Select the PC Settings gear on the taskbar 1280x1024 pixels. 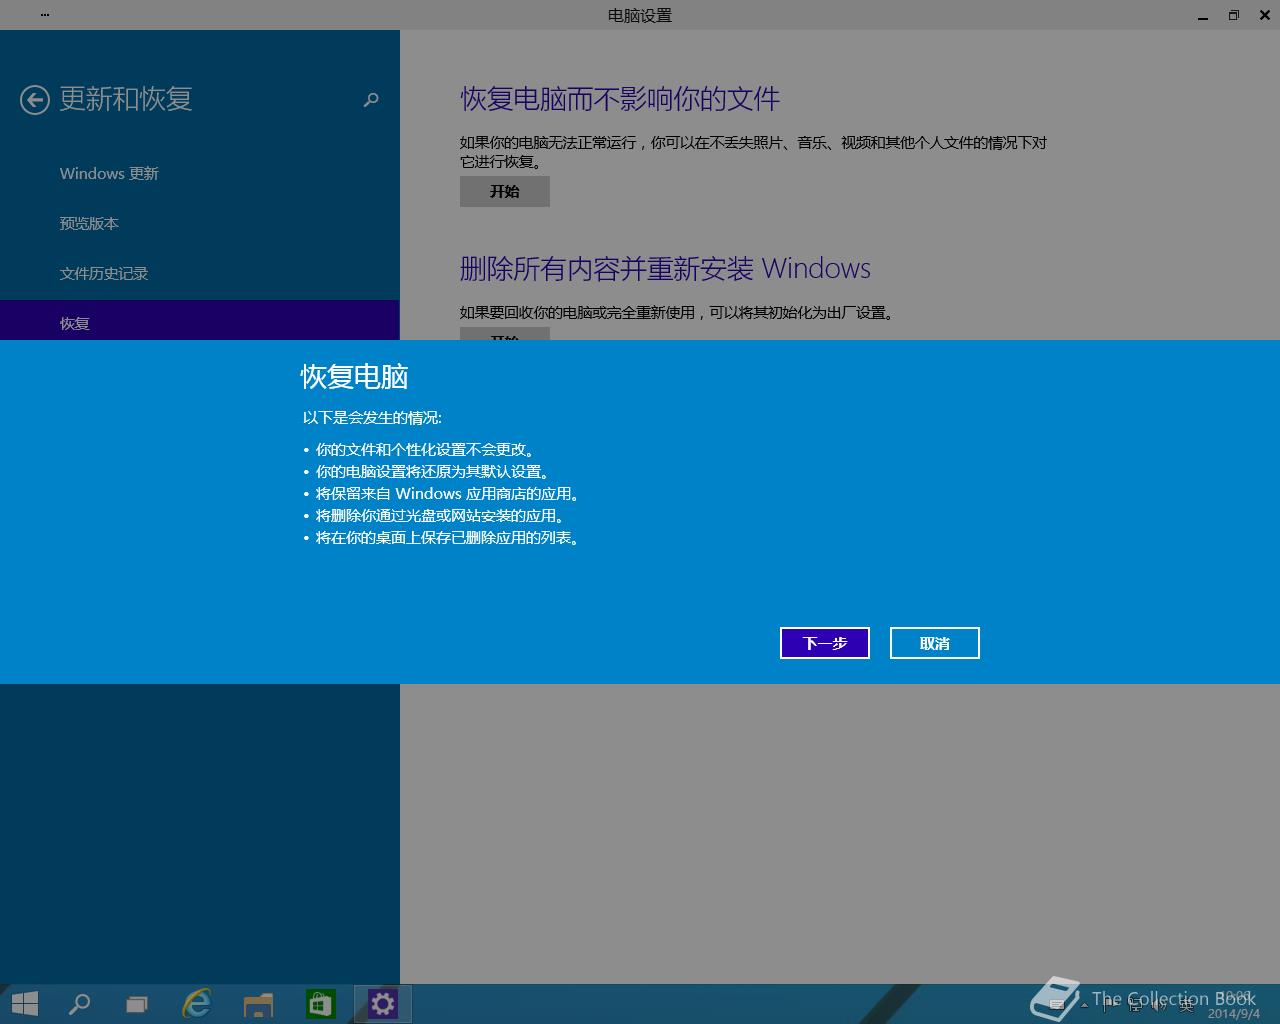pos(382,1003)
